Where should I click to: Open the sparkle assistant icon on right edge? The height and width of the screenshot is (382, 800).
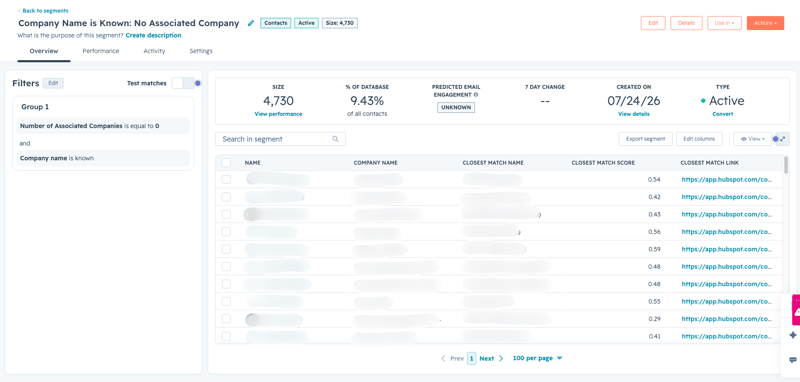792,335
